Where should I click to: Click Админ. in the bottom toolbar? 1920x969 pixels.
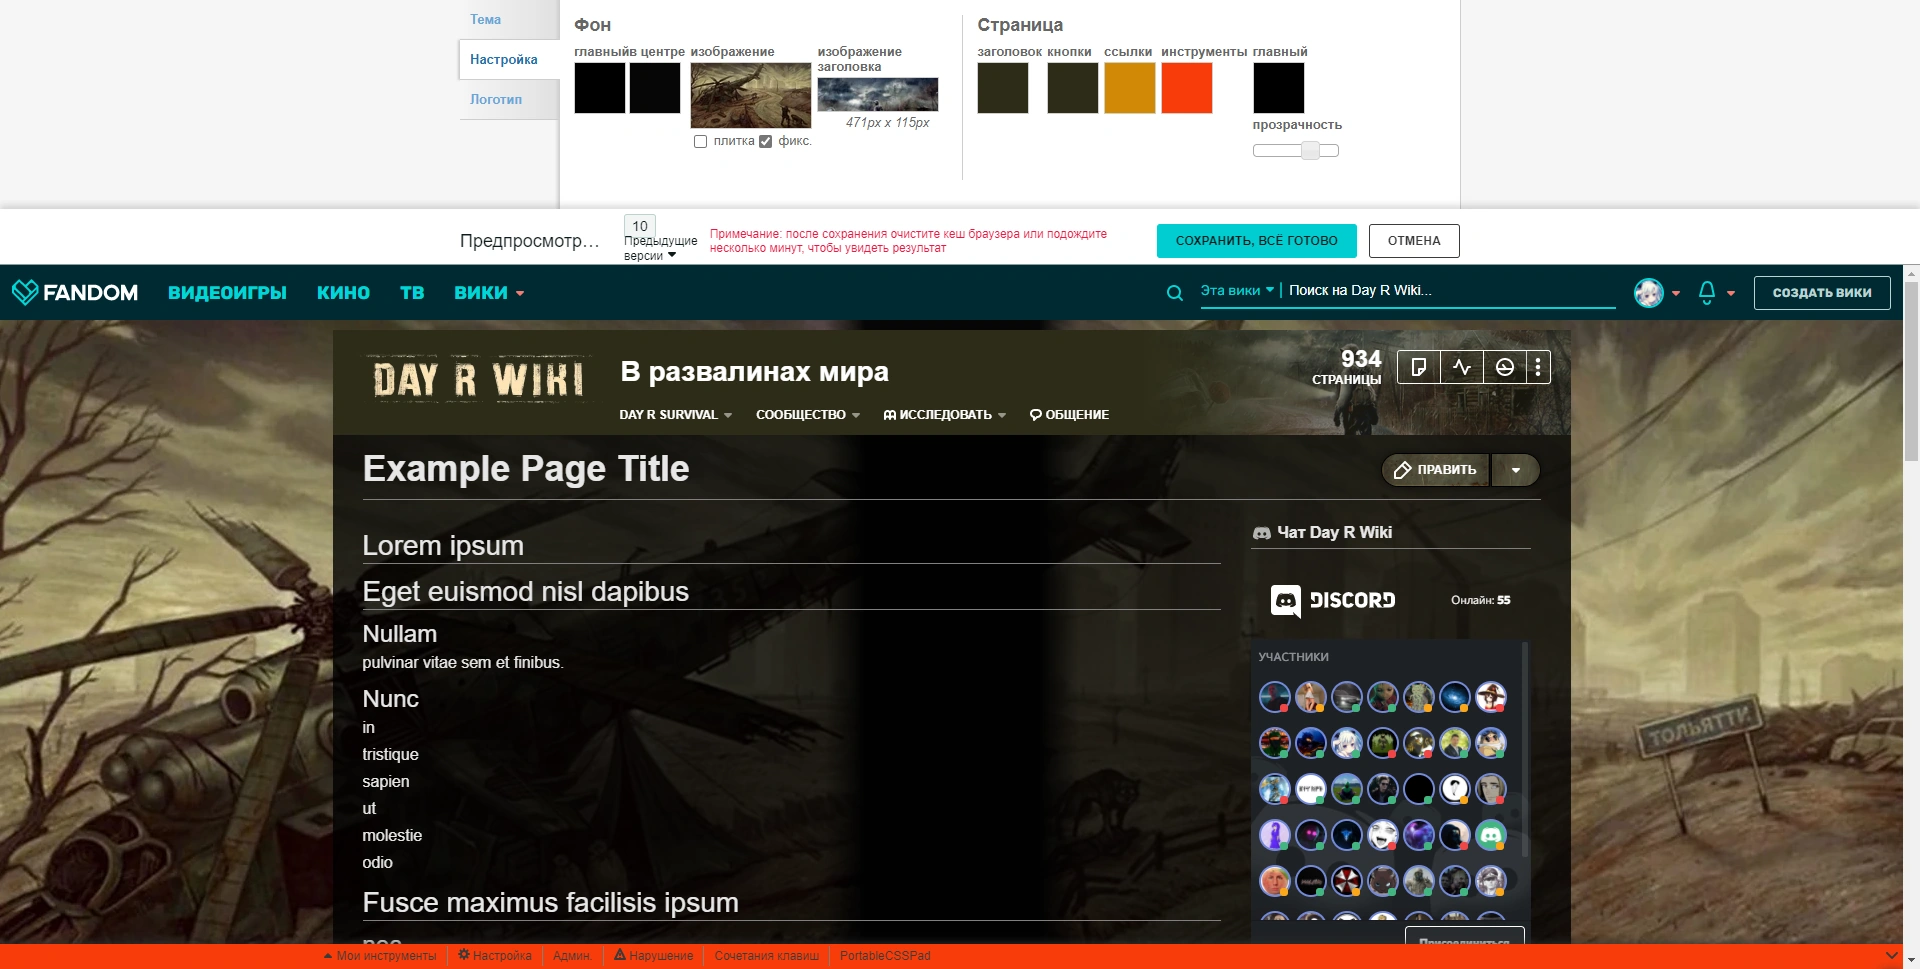click(572, 956)
